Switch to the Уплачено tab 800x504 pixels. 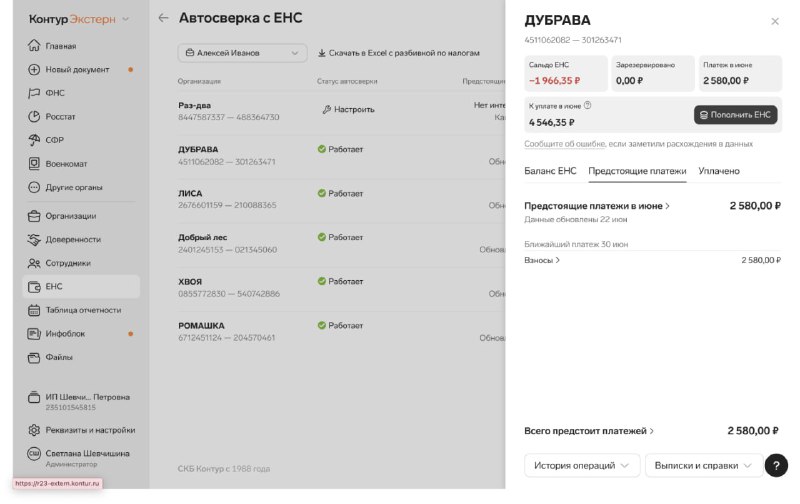718,171
